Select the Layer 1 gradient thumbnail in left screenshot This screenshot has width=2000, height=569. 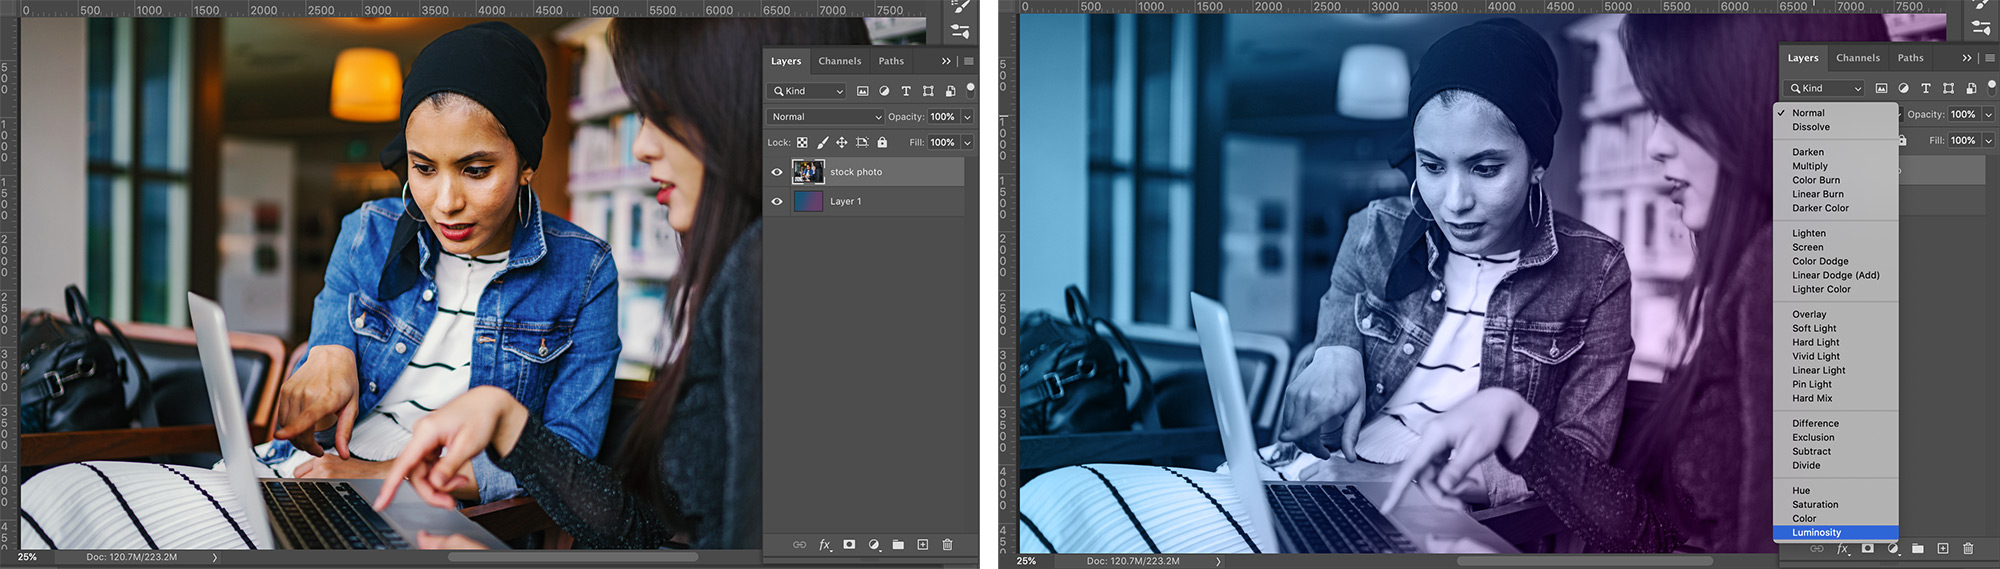tap(808, 201)
